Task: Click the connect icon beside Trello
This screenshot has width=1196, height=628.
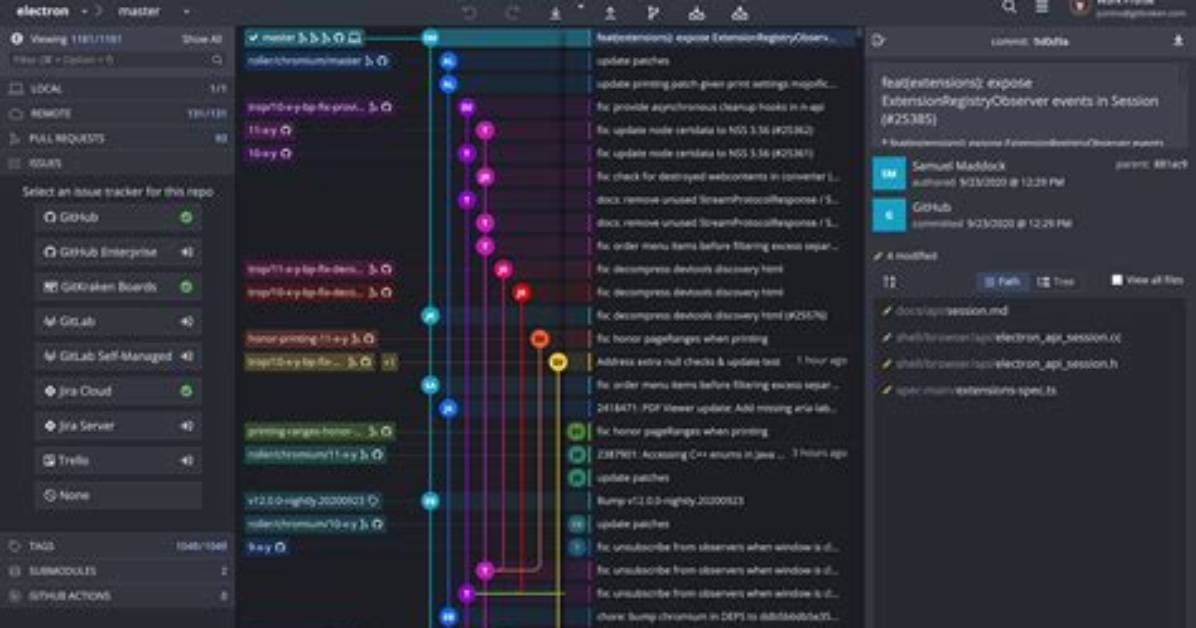Action: point(186,460)
